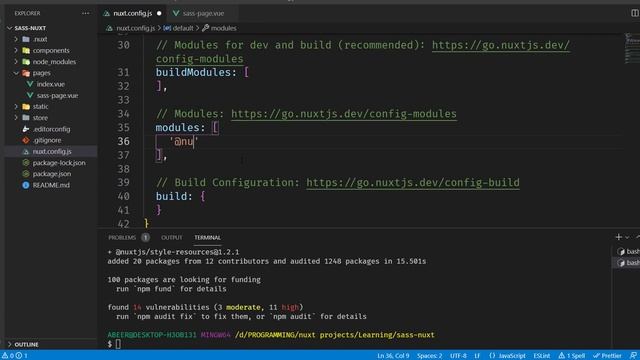Click the pages folder icon
This screenshot has height=360, width=640.
[26, 73]
